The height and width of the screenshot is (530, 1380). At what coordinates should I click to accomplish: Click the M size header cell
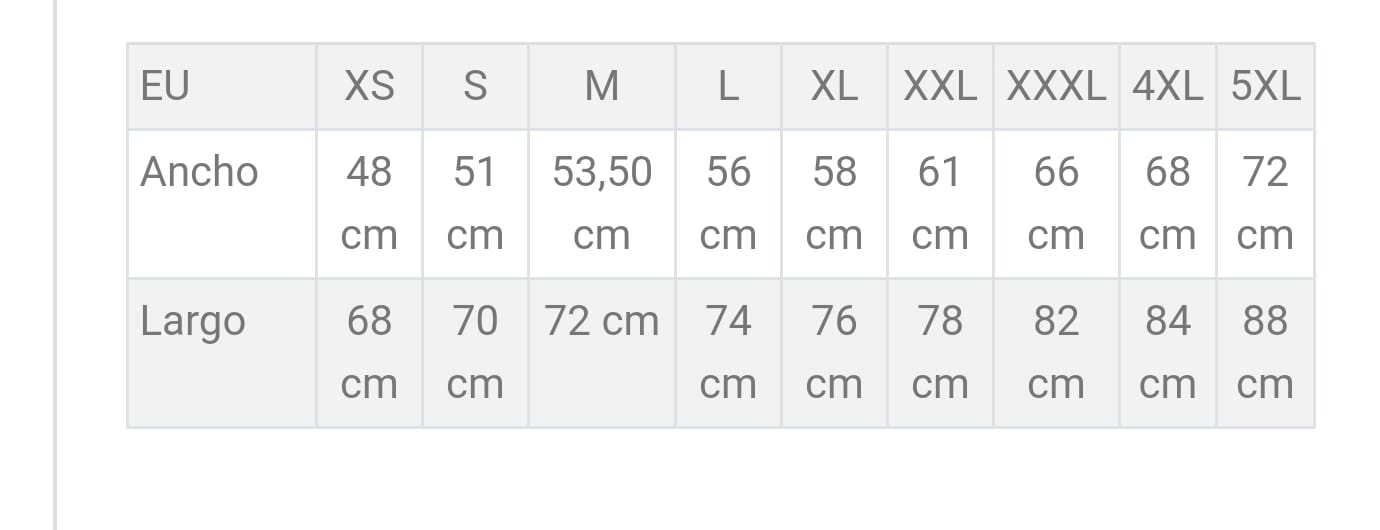[602, 87]
